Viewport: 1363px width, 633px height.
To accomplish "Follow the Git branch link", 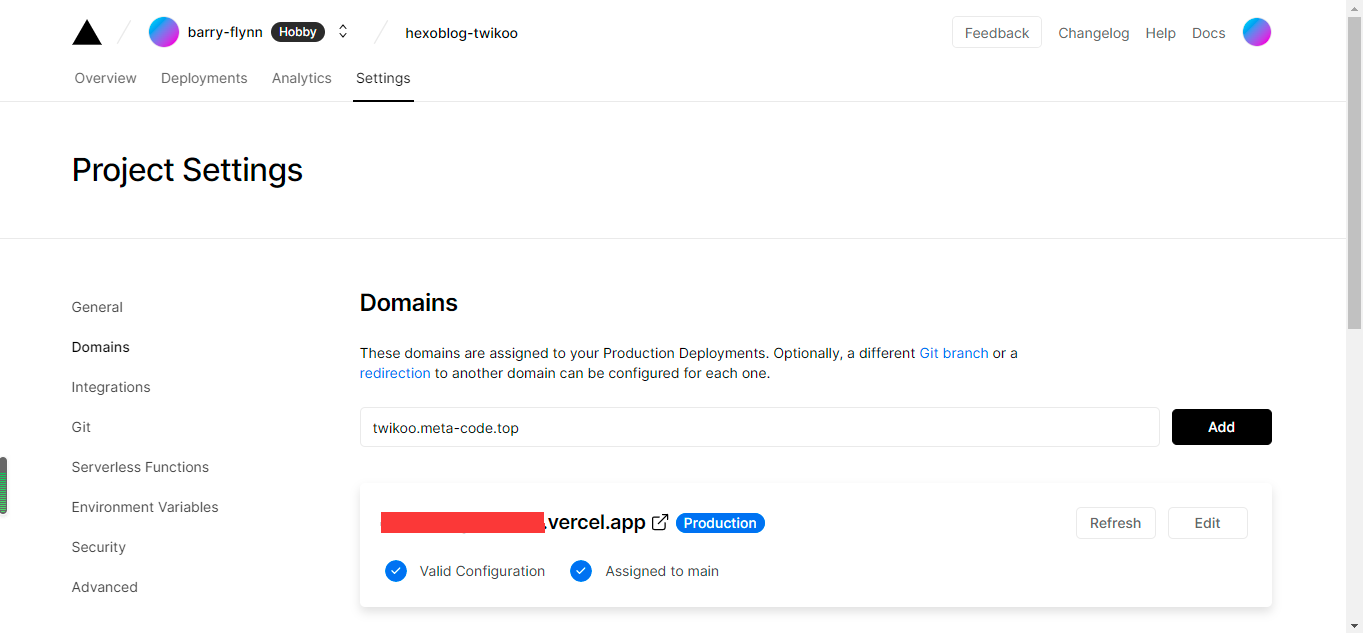I will tap(953, 353).
